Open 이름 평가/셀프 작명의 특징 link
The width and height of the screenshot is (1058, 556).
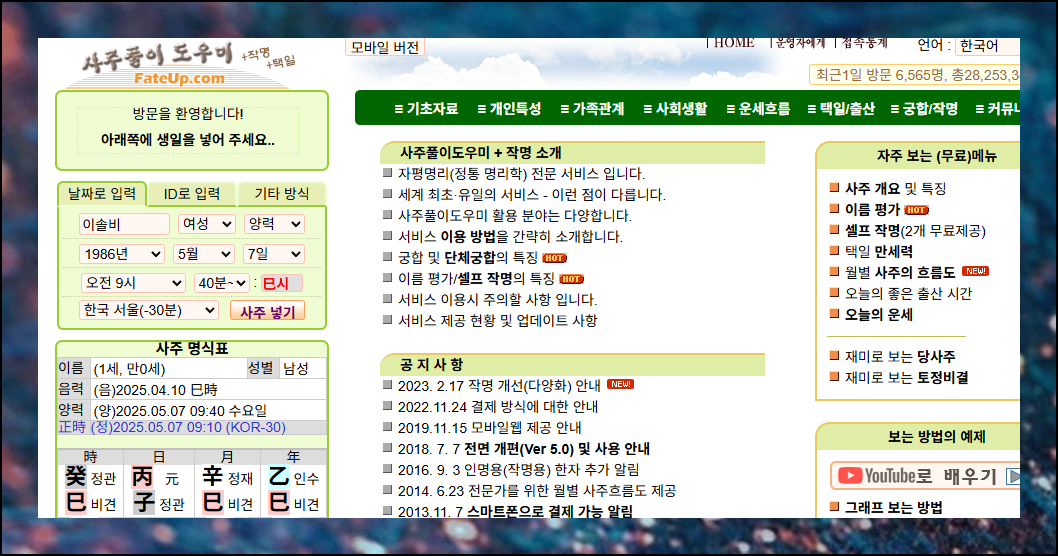tap(476, 279)
